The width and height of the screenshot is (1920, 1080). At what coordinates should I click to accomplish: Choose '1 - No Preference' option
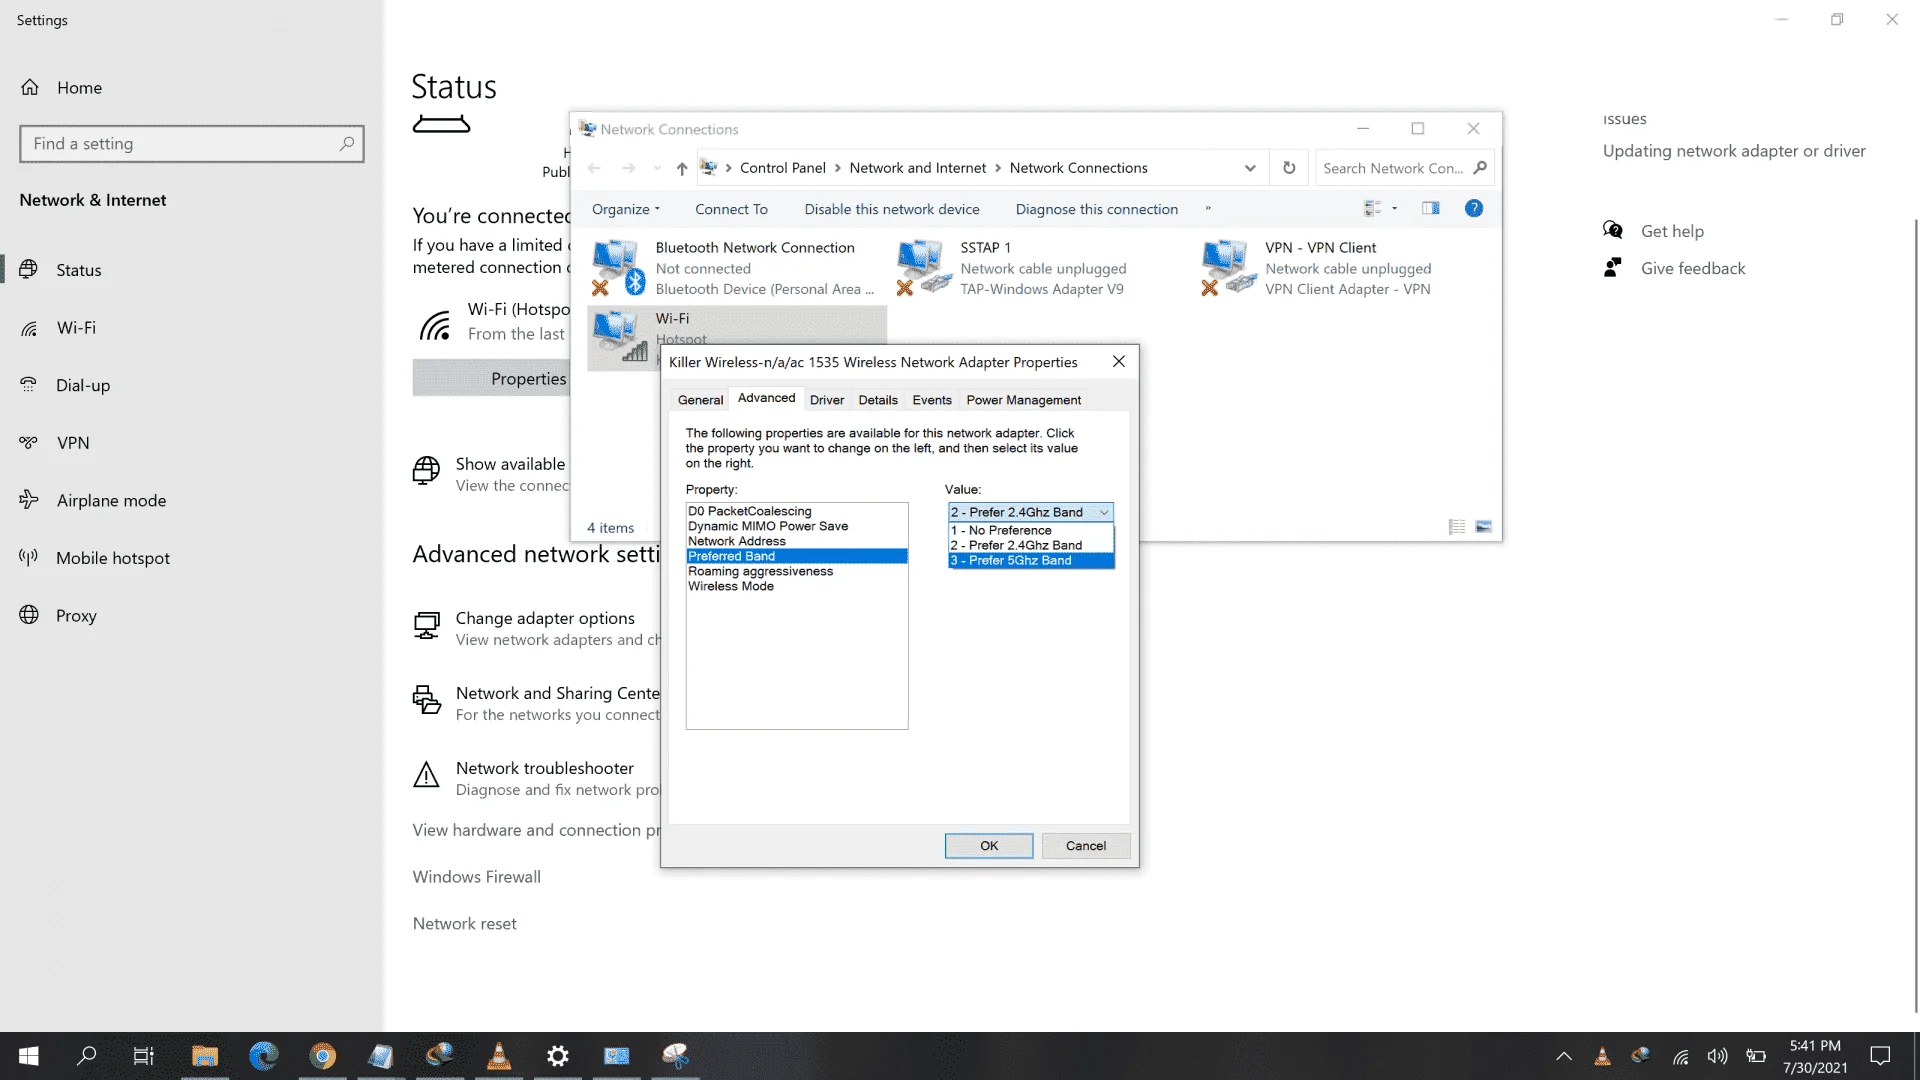click(x=1031, y=530)
